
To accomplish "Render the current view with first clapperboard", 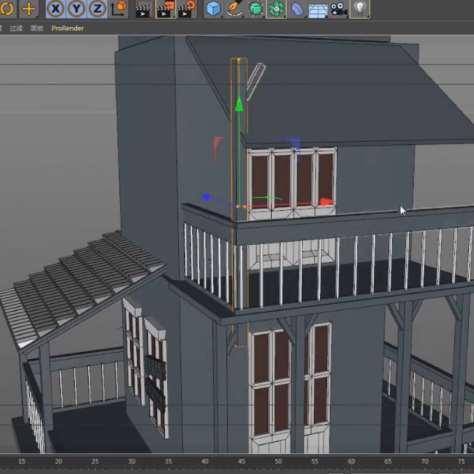I will [x=144, y=9].
